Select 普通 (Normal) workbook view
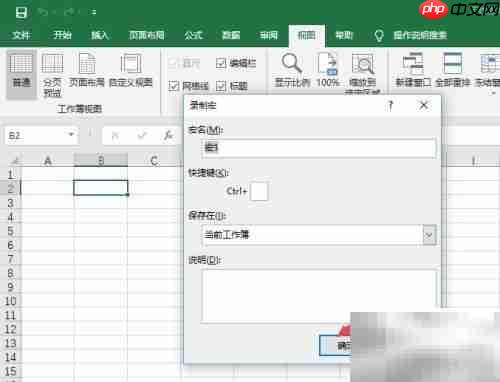Viewport: 500px width, 382px height. [21, 75]
